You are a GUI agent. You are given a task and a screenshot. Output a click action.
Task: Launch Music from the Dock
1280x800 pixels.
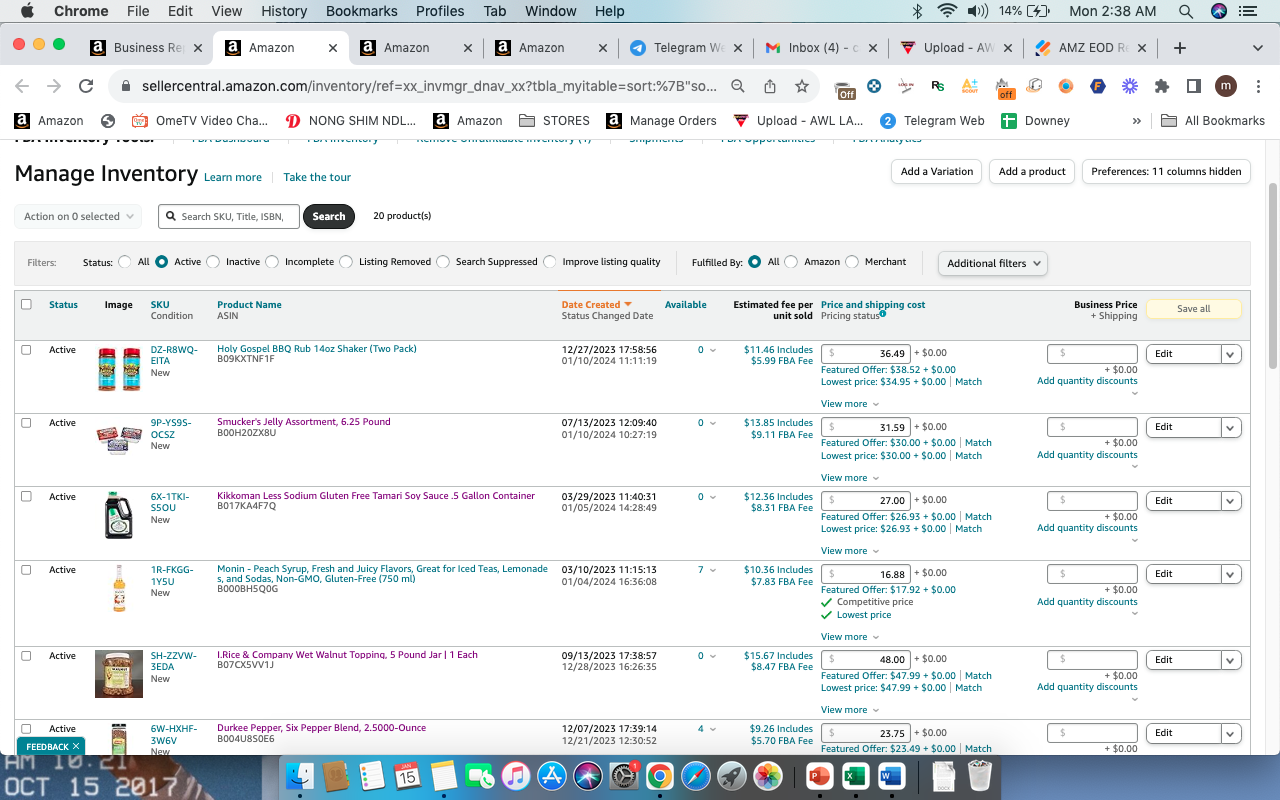click(516, 776)
